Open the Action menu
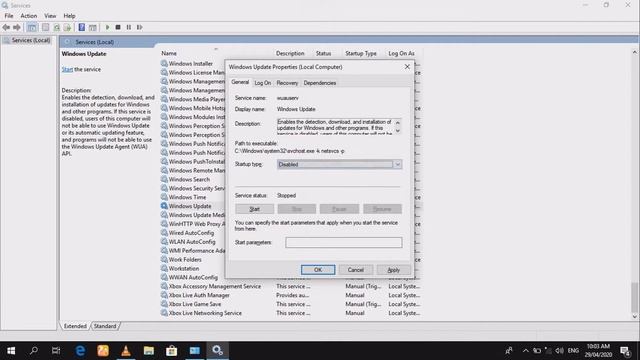 29,16
